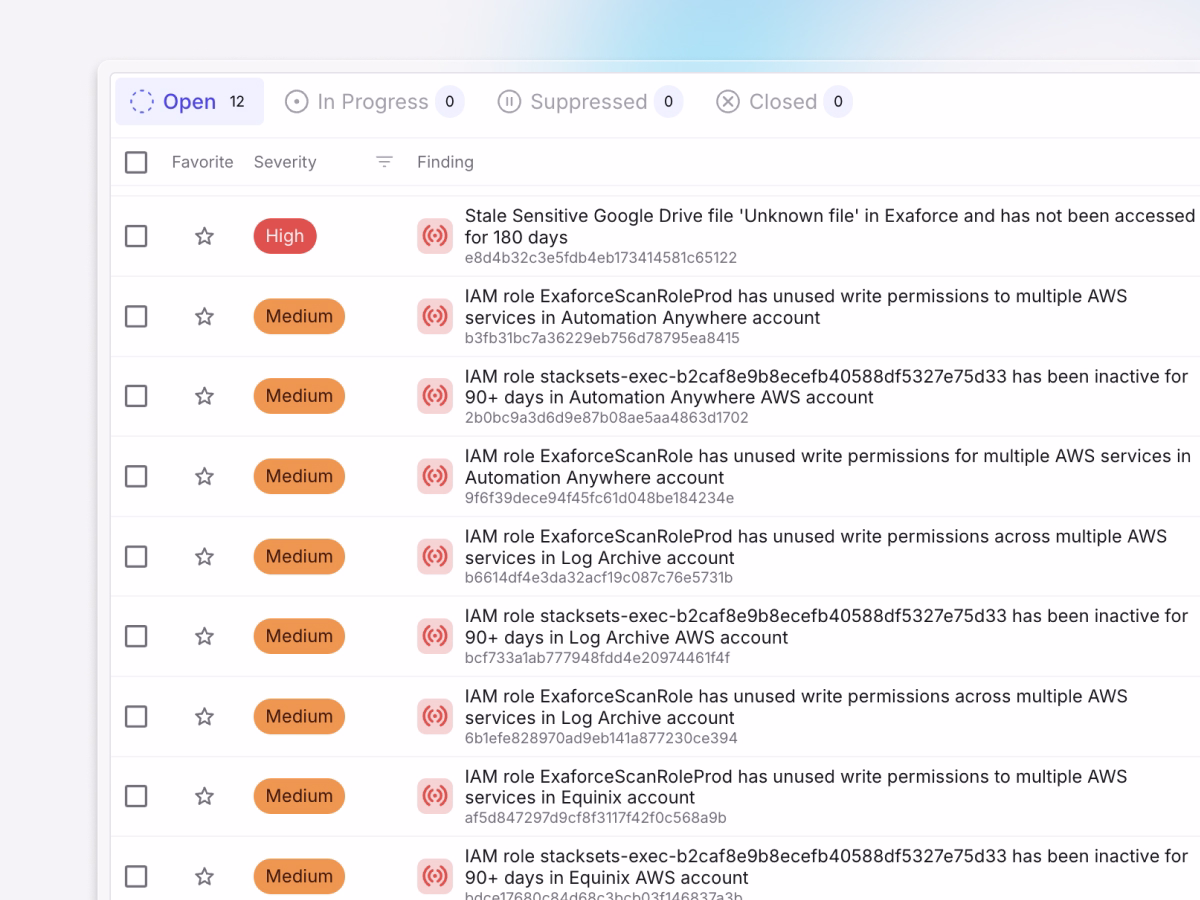1200x900 pixels.
Task: Switch to the Closed tab
Action: coord(783,101)
